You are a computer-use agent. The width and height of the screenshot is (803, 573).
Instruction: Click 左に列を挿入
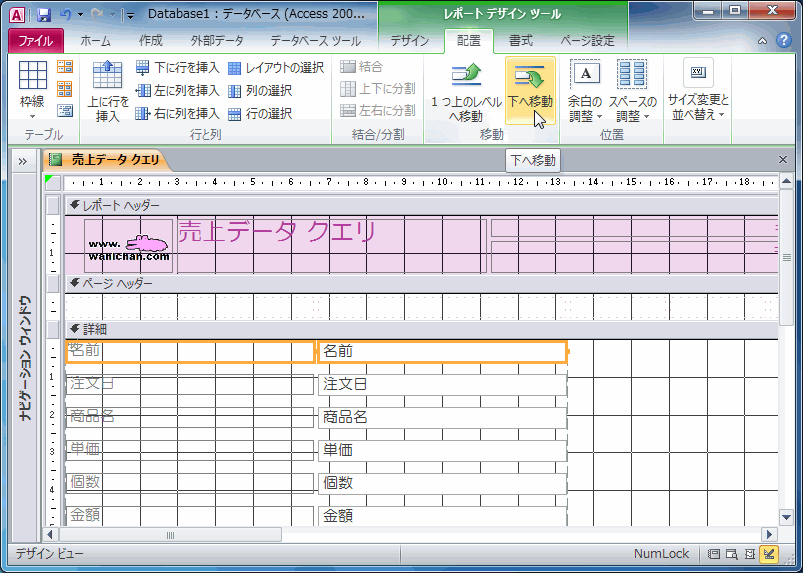[x=178, y=90]
